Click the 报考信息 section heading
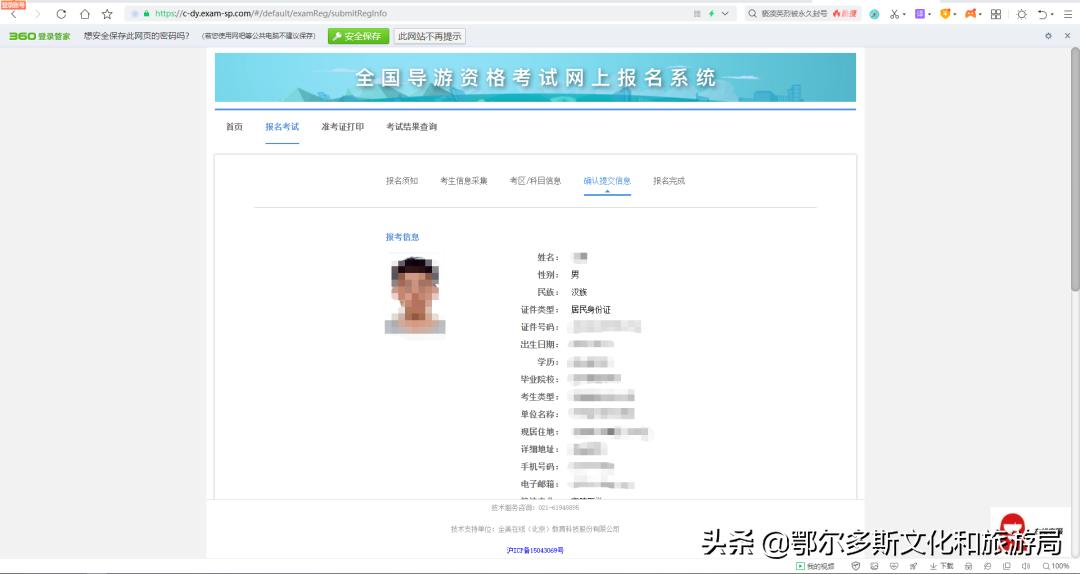Screen dimensions: 1080x574 pos(402,237)
